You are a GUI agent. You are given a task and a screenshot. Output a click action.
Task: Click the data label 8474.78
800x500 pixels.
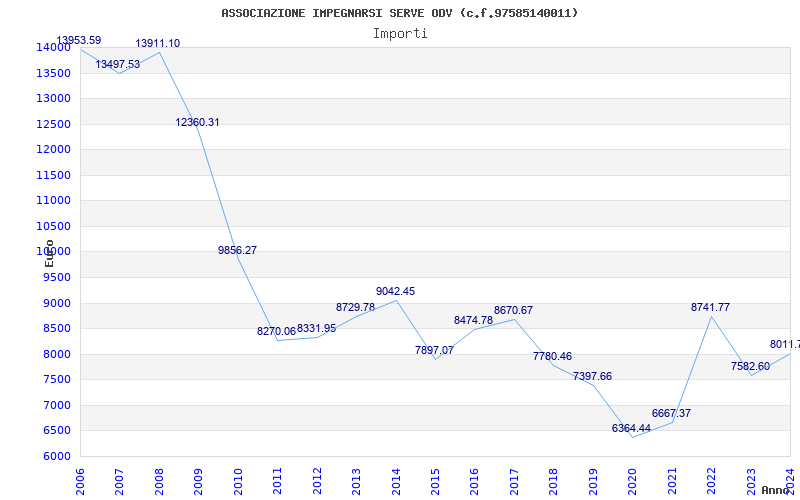473,320
